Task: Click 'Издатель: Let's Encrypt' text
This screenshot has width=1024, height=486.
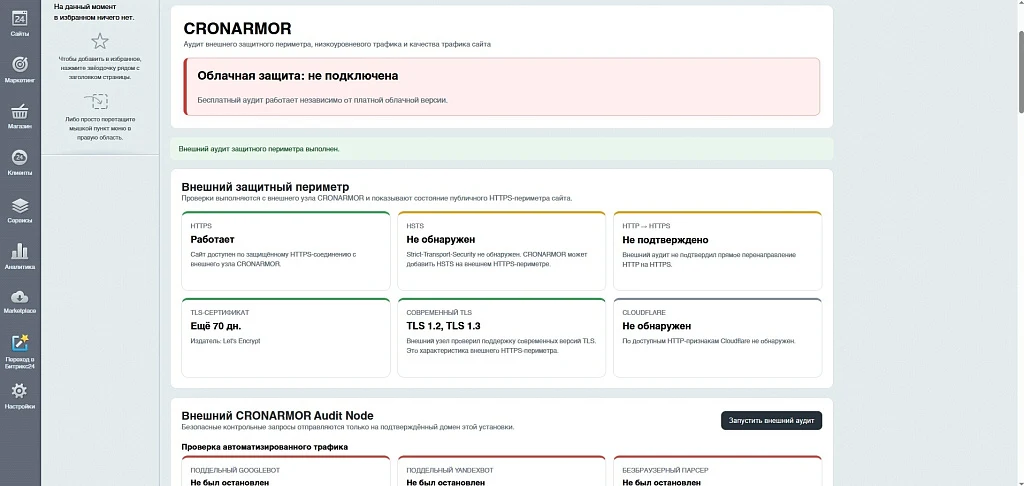Action: (225, 341)
